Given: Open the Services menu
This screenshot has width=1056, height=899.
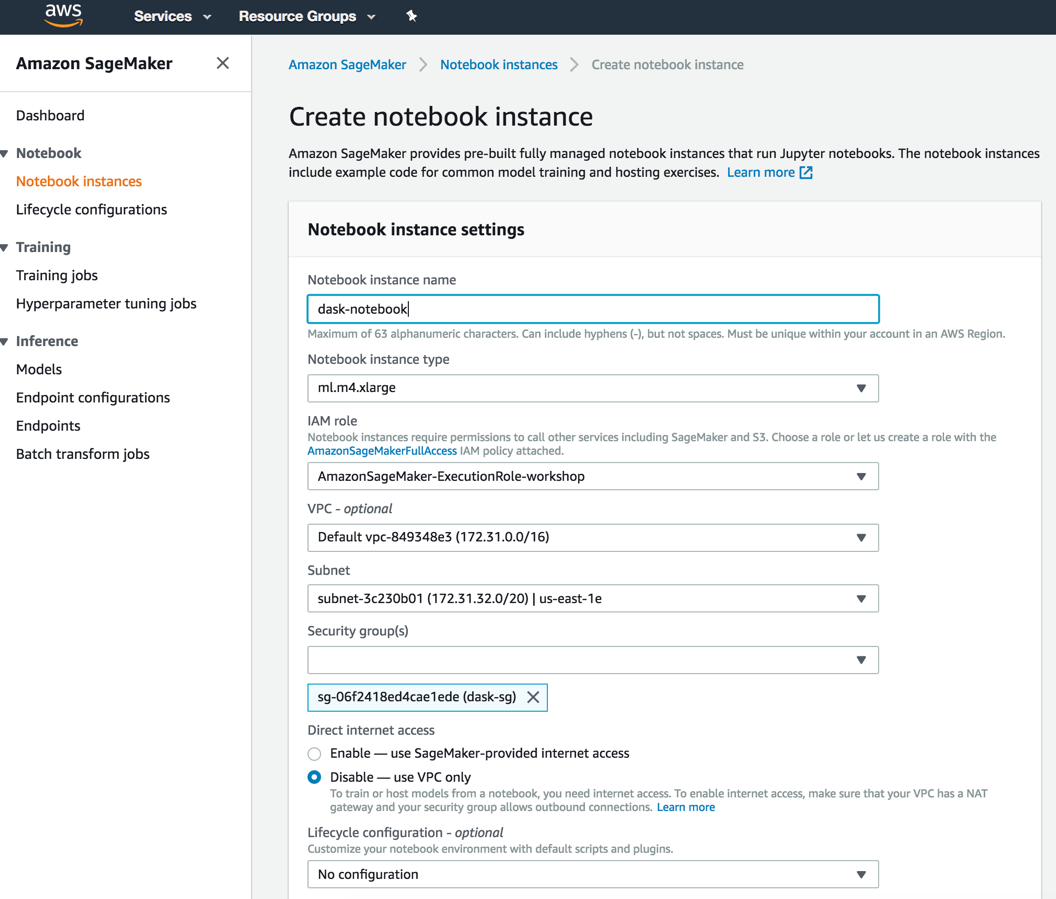Looking at the screenshot, I should tap(172, 16).
